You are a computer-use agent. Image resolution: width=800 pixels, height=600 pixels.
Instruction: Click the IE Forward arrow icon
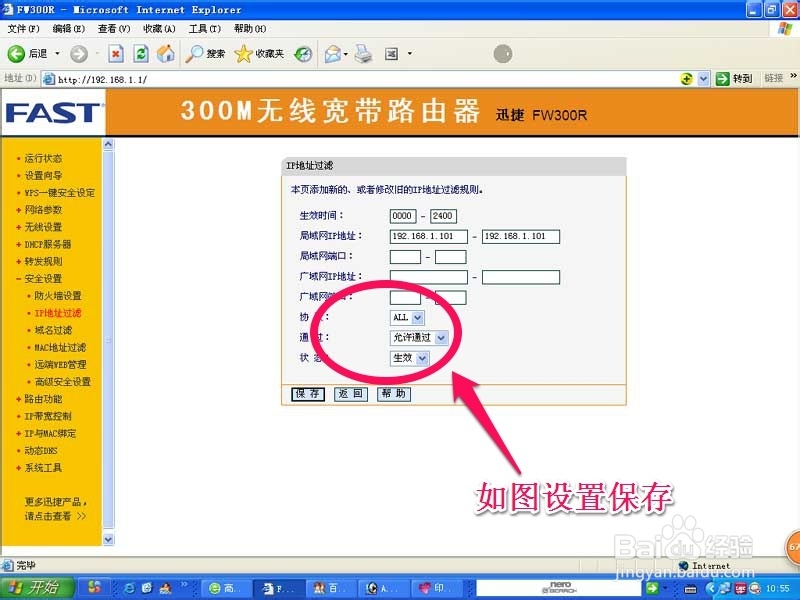[x=79, y=54]
